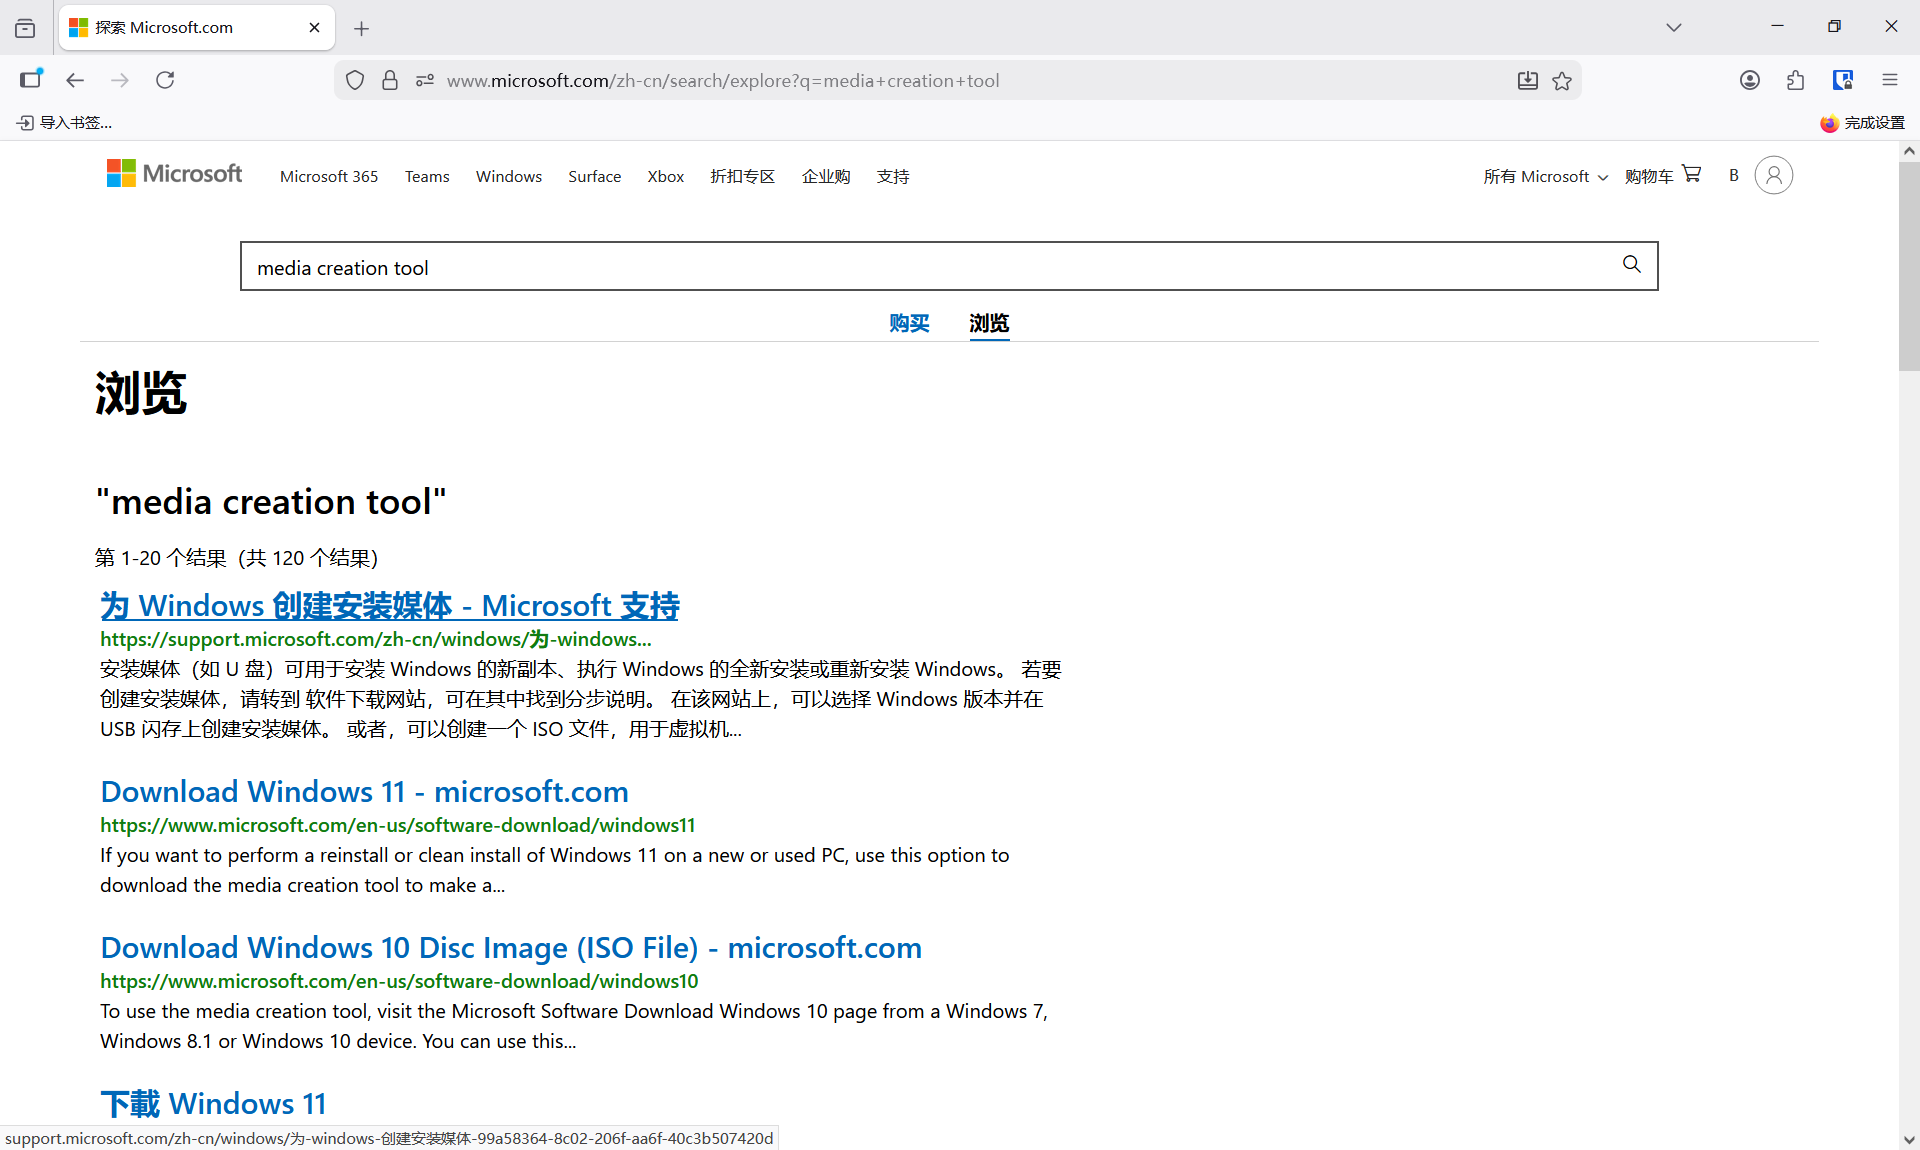Bookmark this page with the star icon
Viewport: 1920px width, 1150px height.
1562,81
